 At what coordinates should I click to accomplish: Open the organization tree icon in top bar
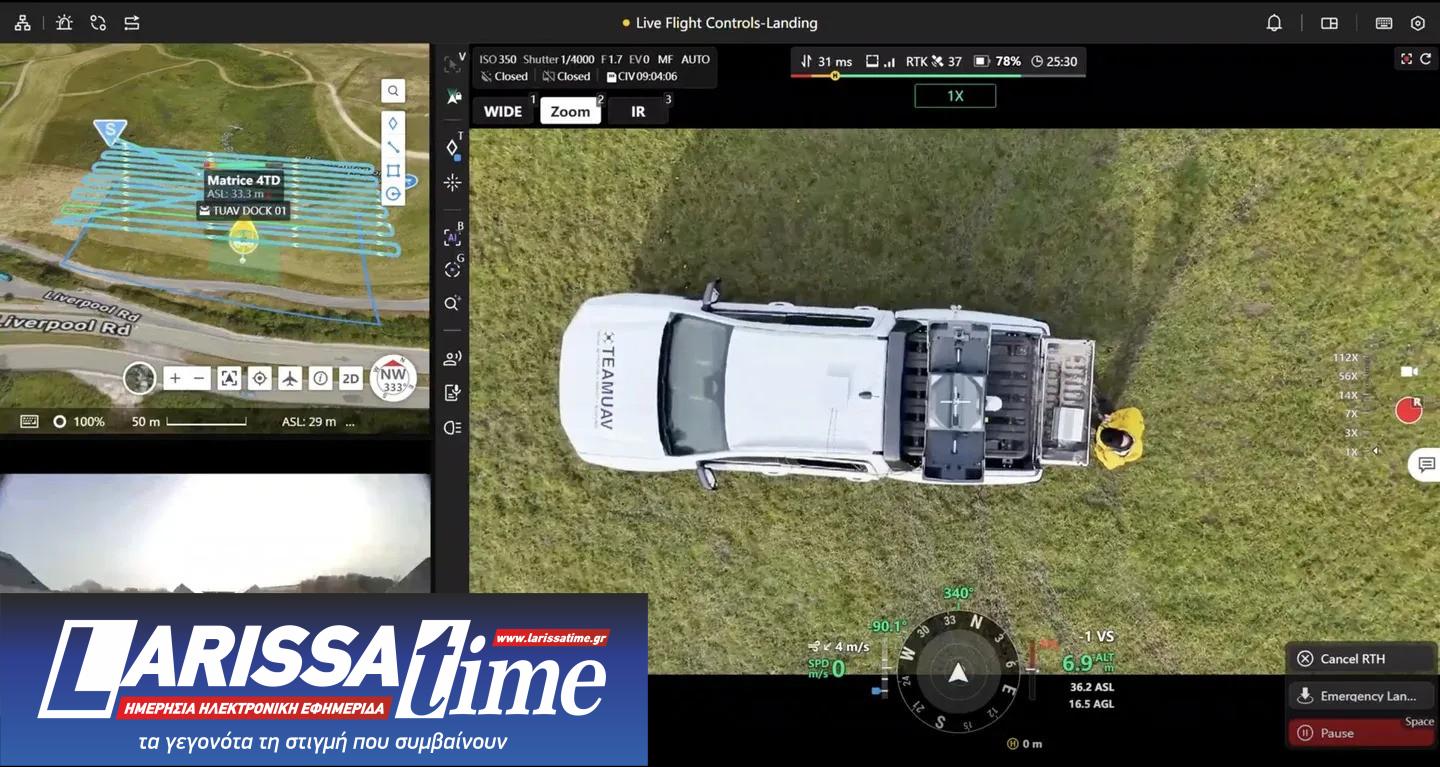click(22, 22)
